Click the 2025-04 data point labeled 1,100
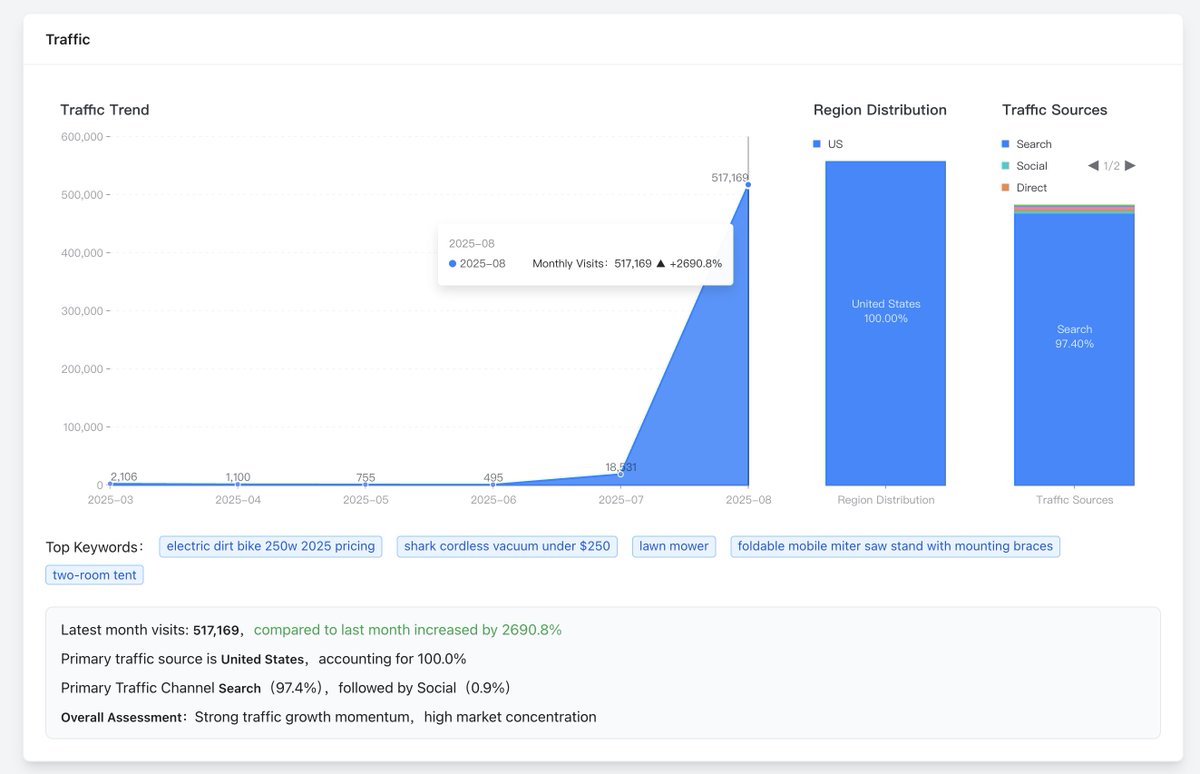Screen dimensions: 1200x774 tap(238, 484)
